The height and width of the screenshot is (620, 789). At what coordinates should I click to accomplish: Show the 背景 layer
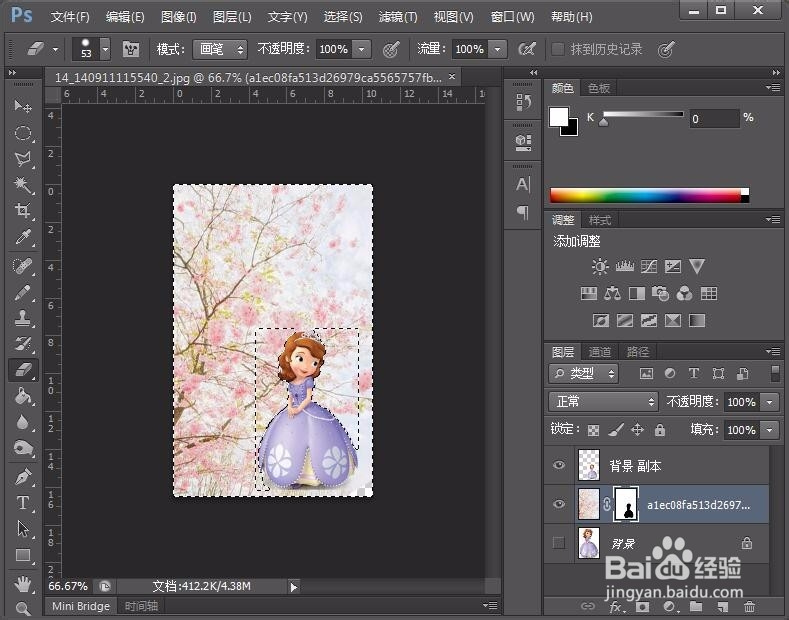[559, 542]
